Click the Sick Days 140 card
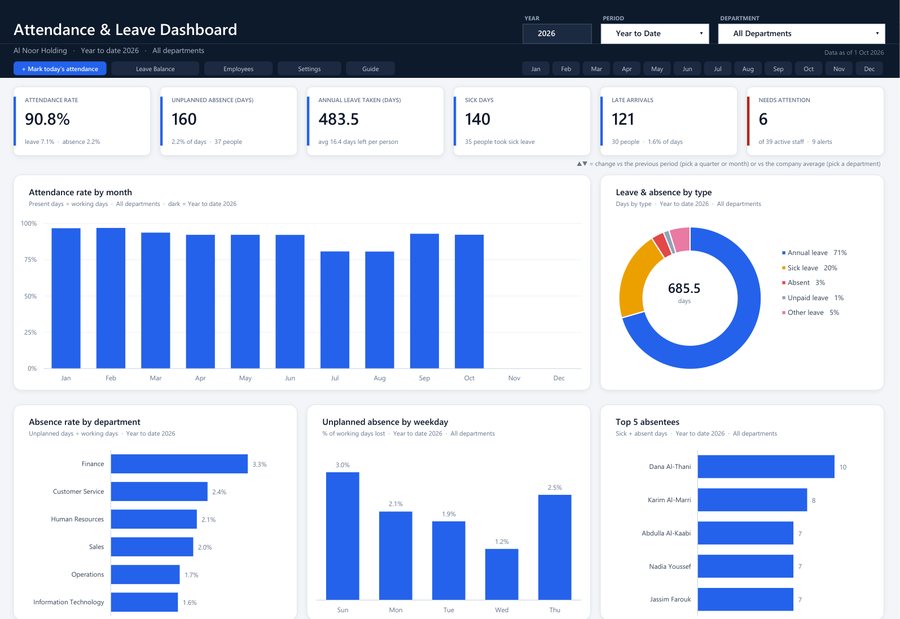The width and height of the screenshot is (900, 619). pyautogui.click(x=522, y=121)
